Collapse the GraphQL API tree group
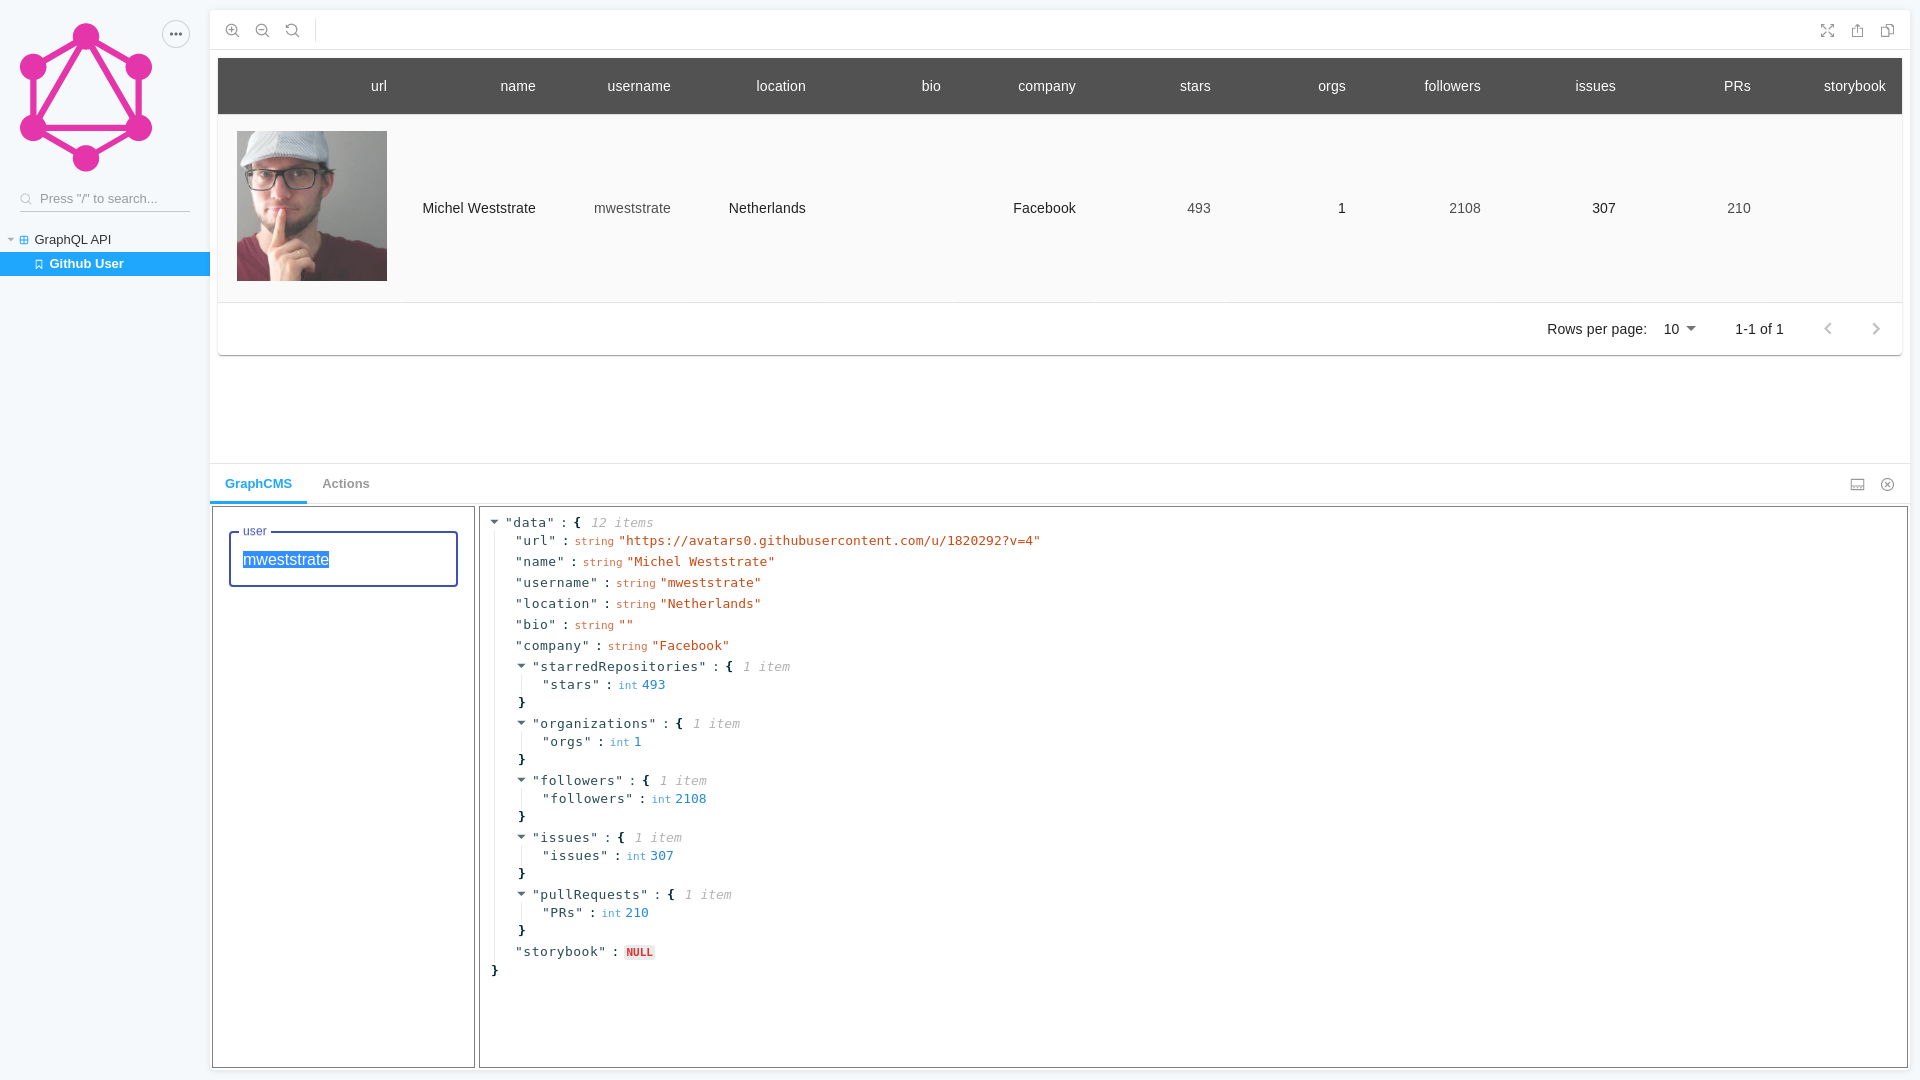The width and height of the screenshot is (1920, 1080). coord(11,240)
